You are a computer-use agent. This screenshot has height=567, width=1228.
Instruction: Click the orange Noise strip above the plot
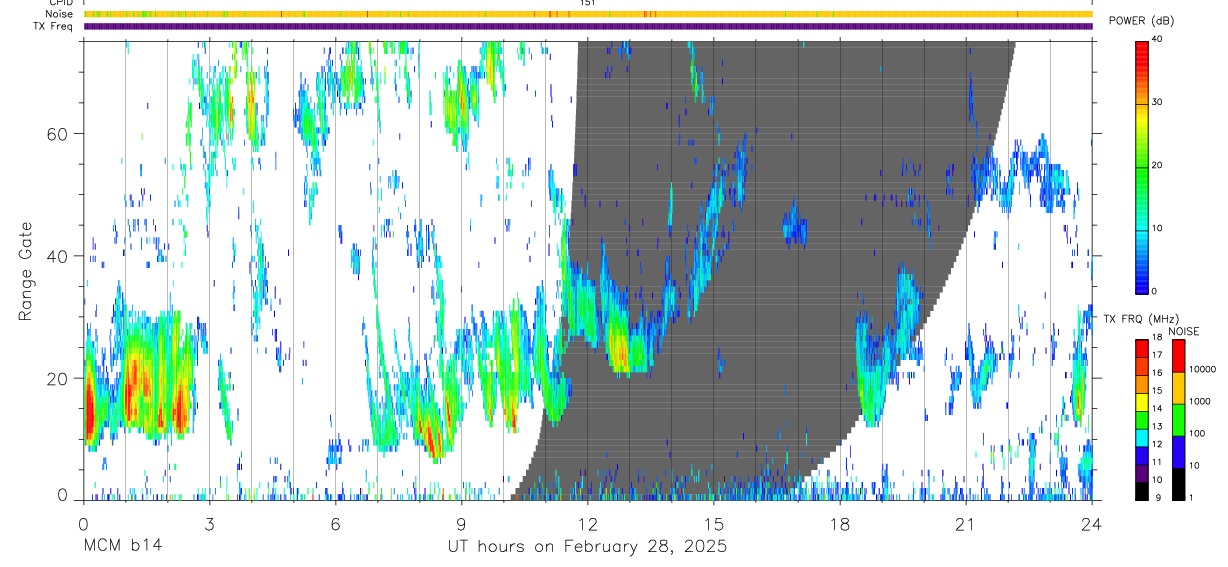(x=588, y=14)
